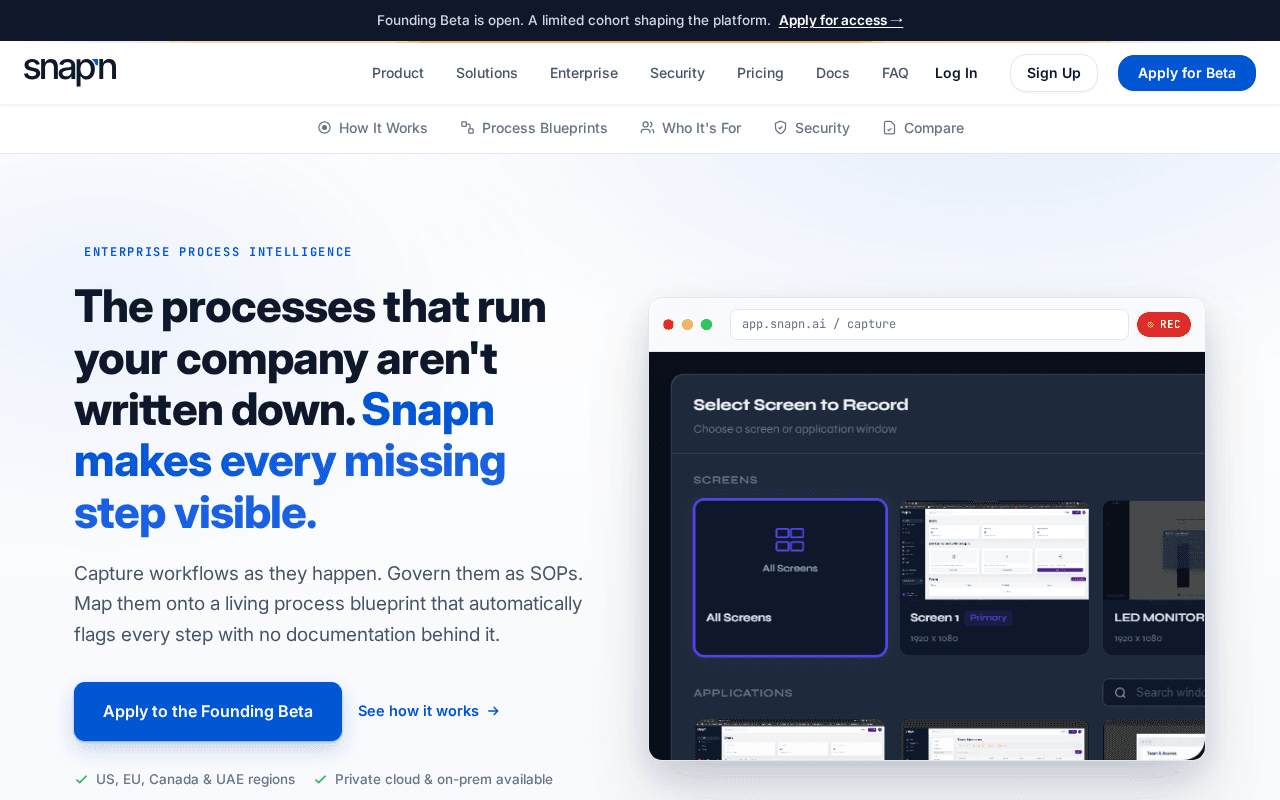
Task: Open the Docs page
Action: (x=833, y=73)
